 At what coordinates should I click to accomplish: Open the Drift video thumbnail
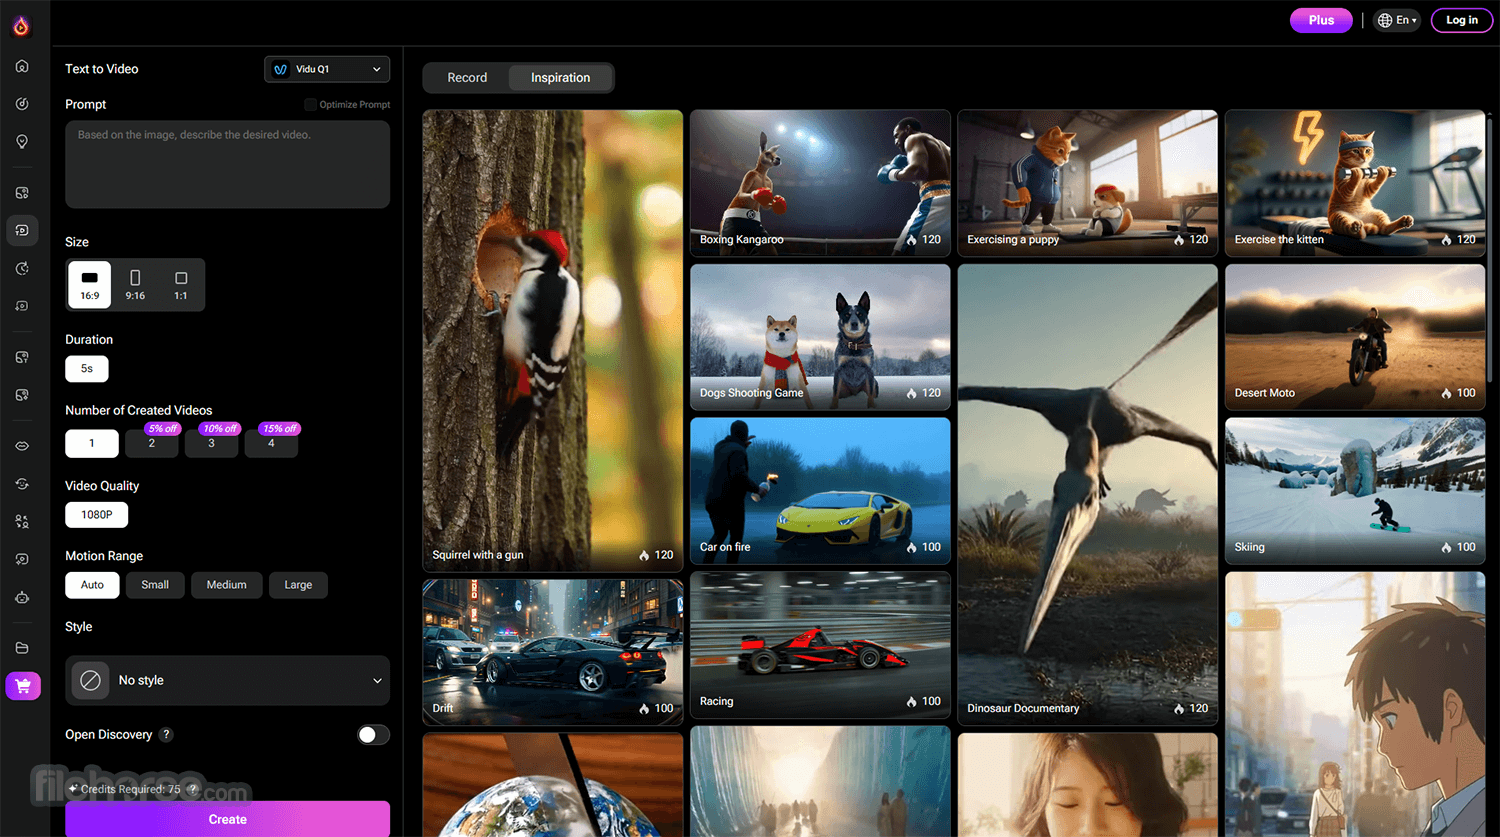pyautogui.click(x=553, y=652)
